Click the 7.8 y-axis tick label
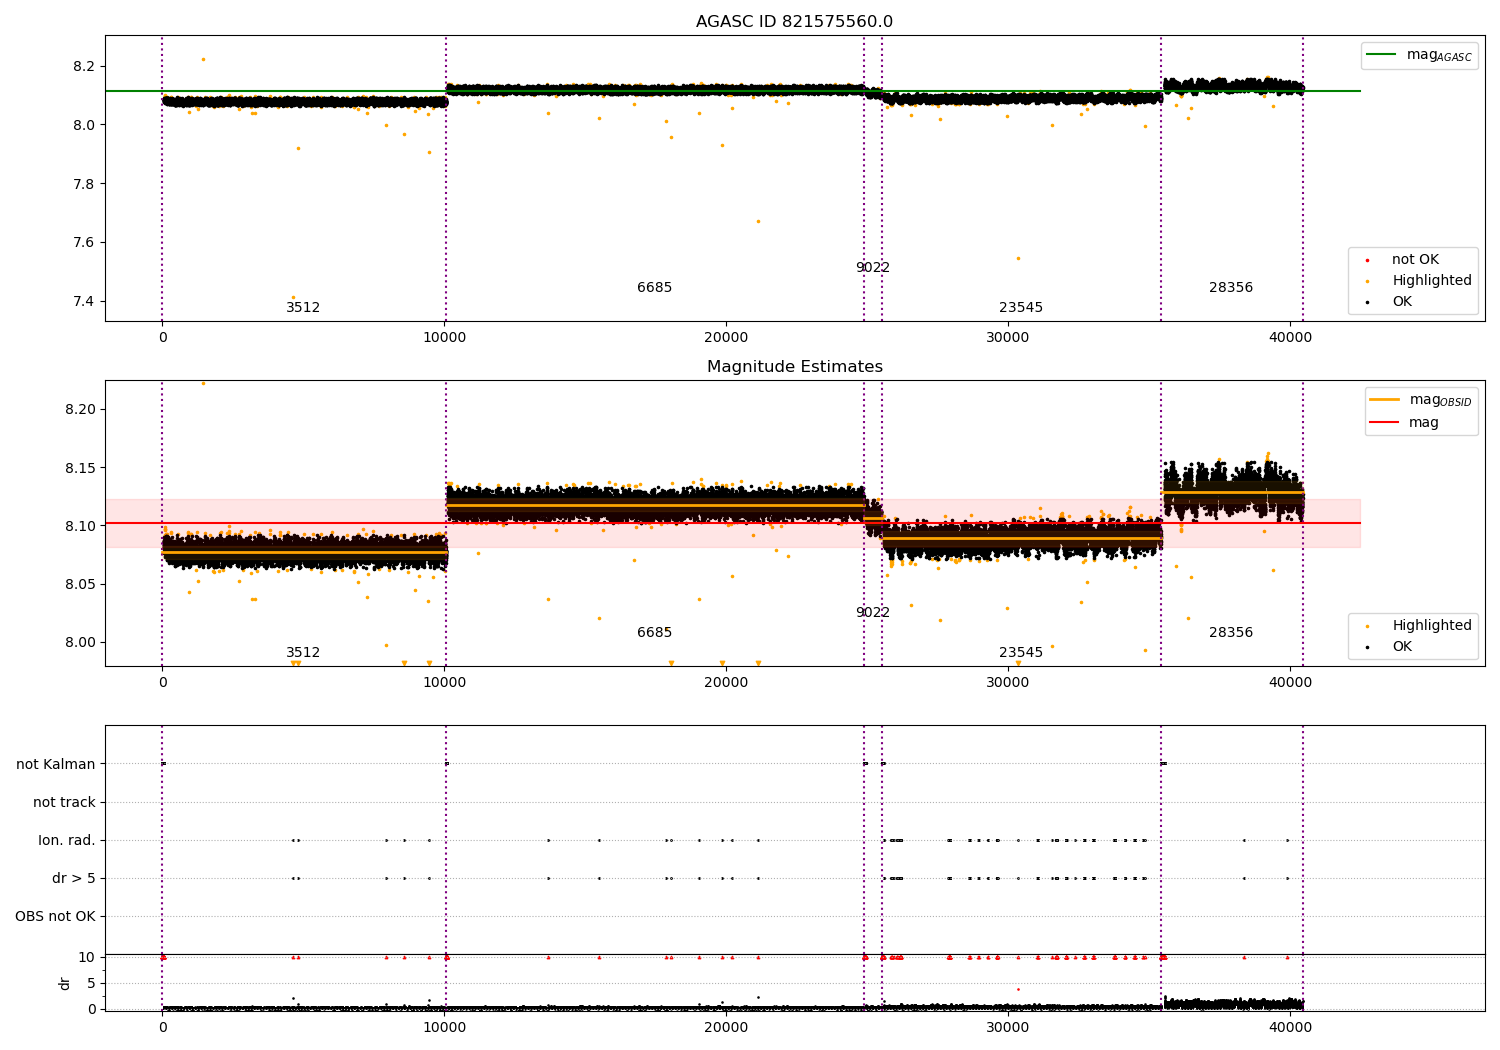 pyautogui.click(x=83, y=184)
